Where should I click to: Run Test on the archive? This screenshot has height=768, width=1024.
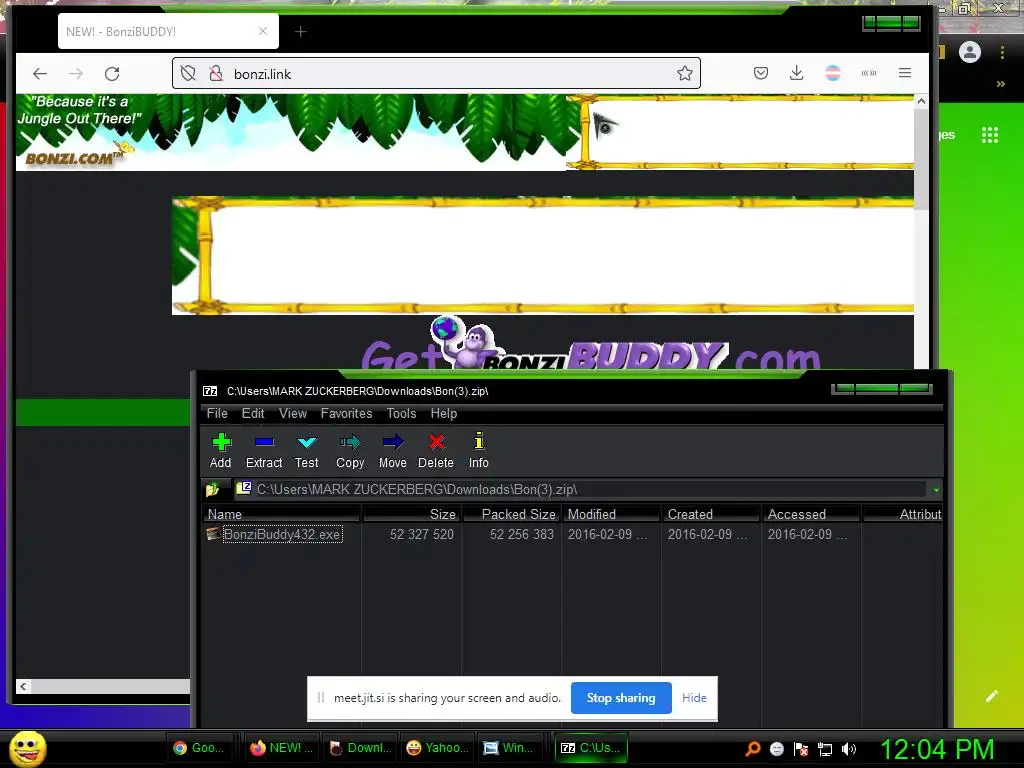[x=306, y=451]
